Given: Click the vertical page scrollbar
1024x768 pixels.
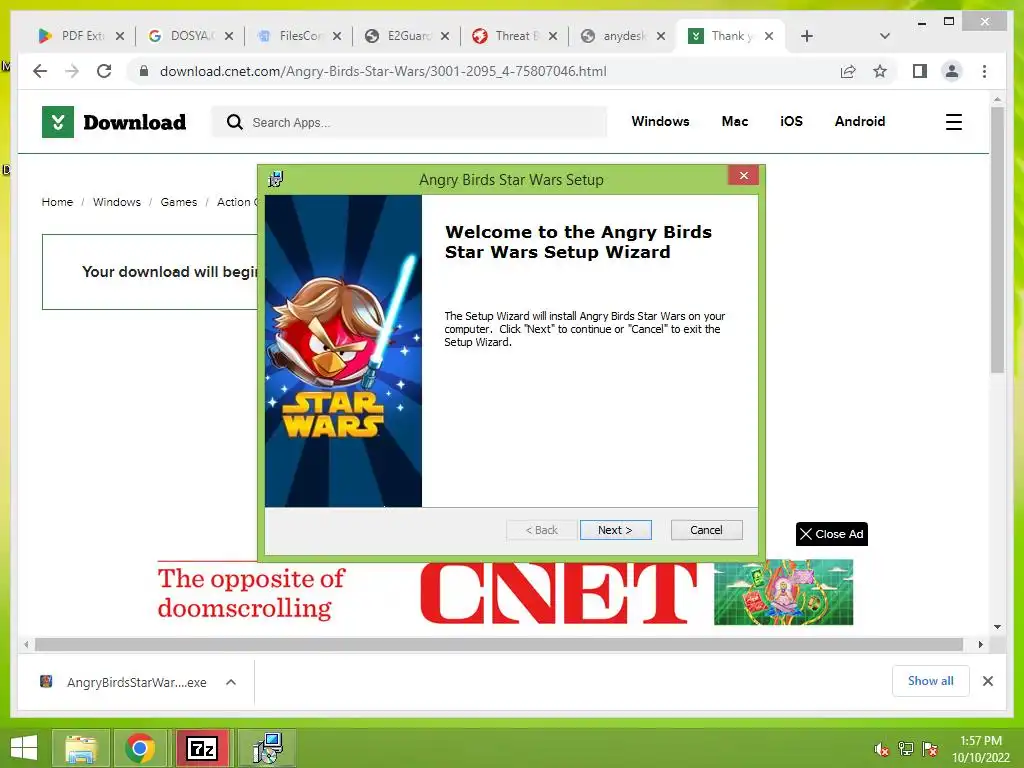Looking at the screenshot, I should (997, 239).
